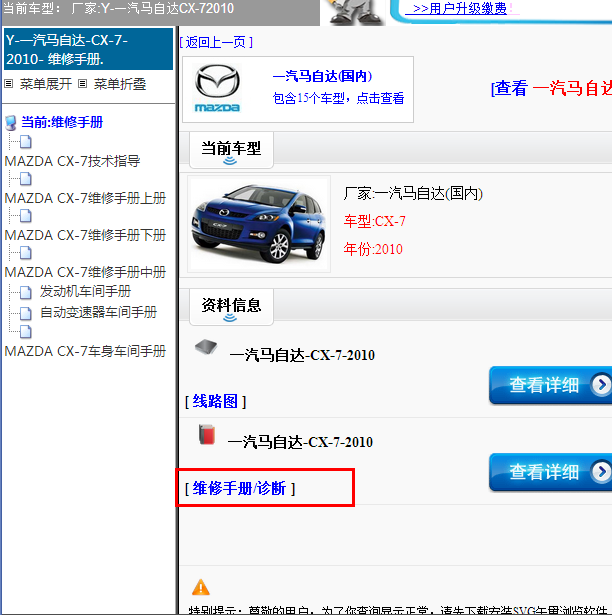Click 包含15个车型，点击查看 link
The image size is (612, 615).
(x=338, y=98)
